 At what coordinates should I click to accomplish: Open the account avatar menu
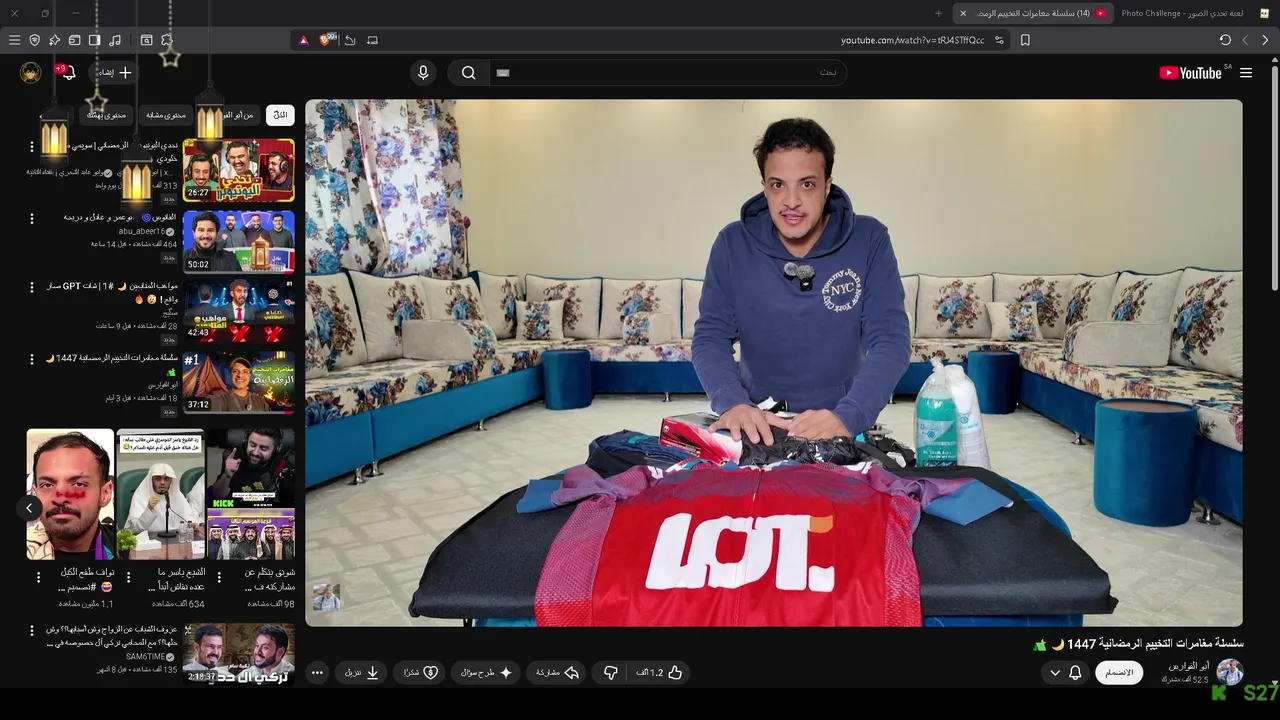(x=31, y=72)
